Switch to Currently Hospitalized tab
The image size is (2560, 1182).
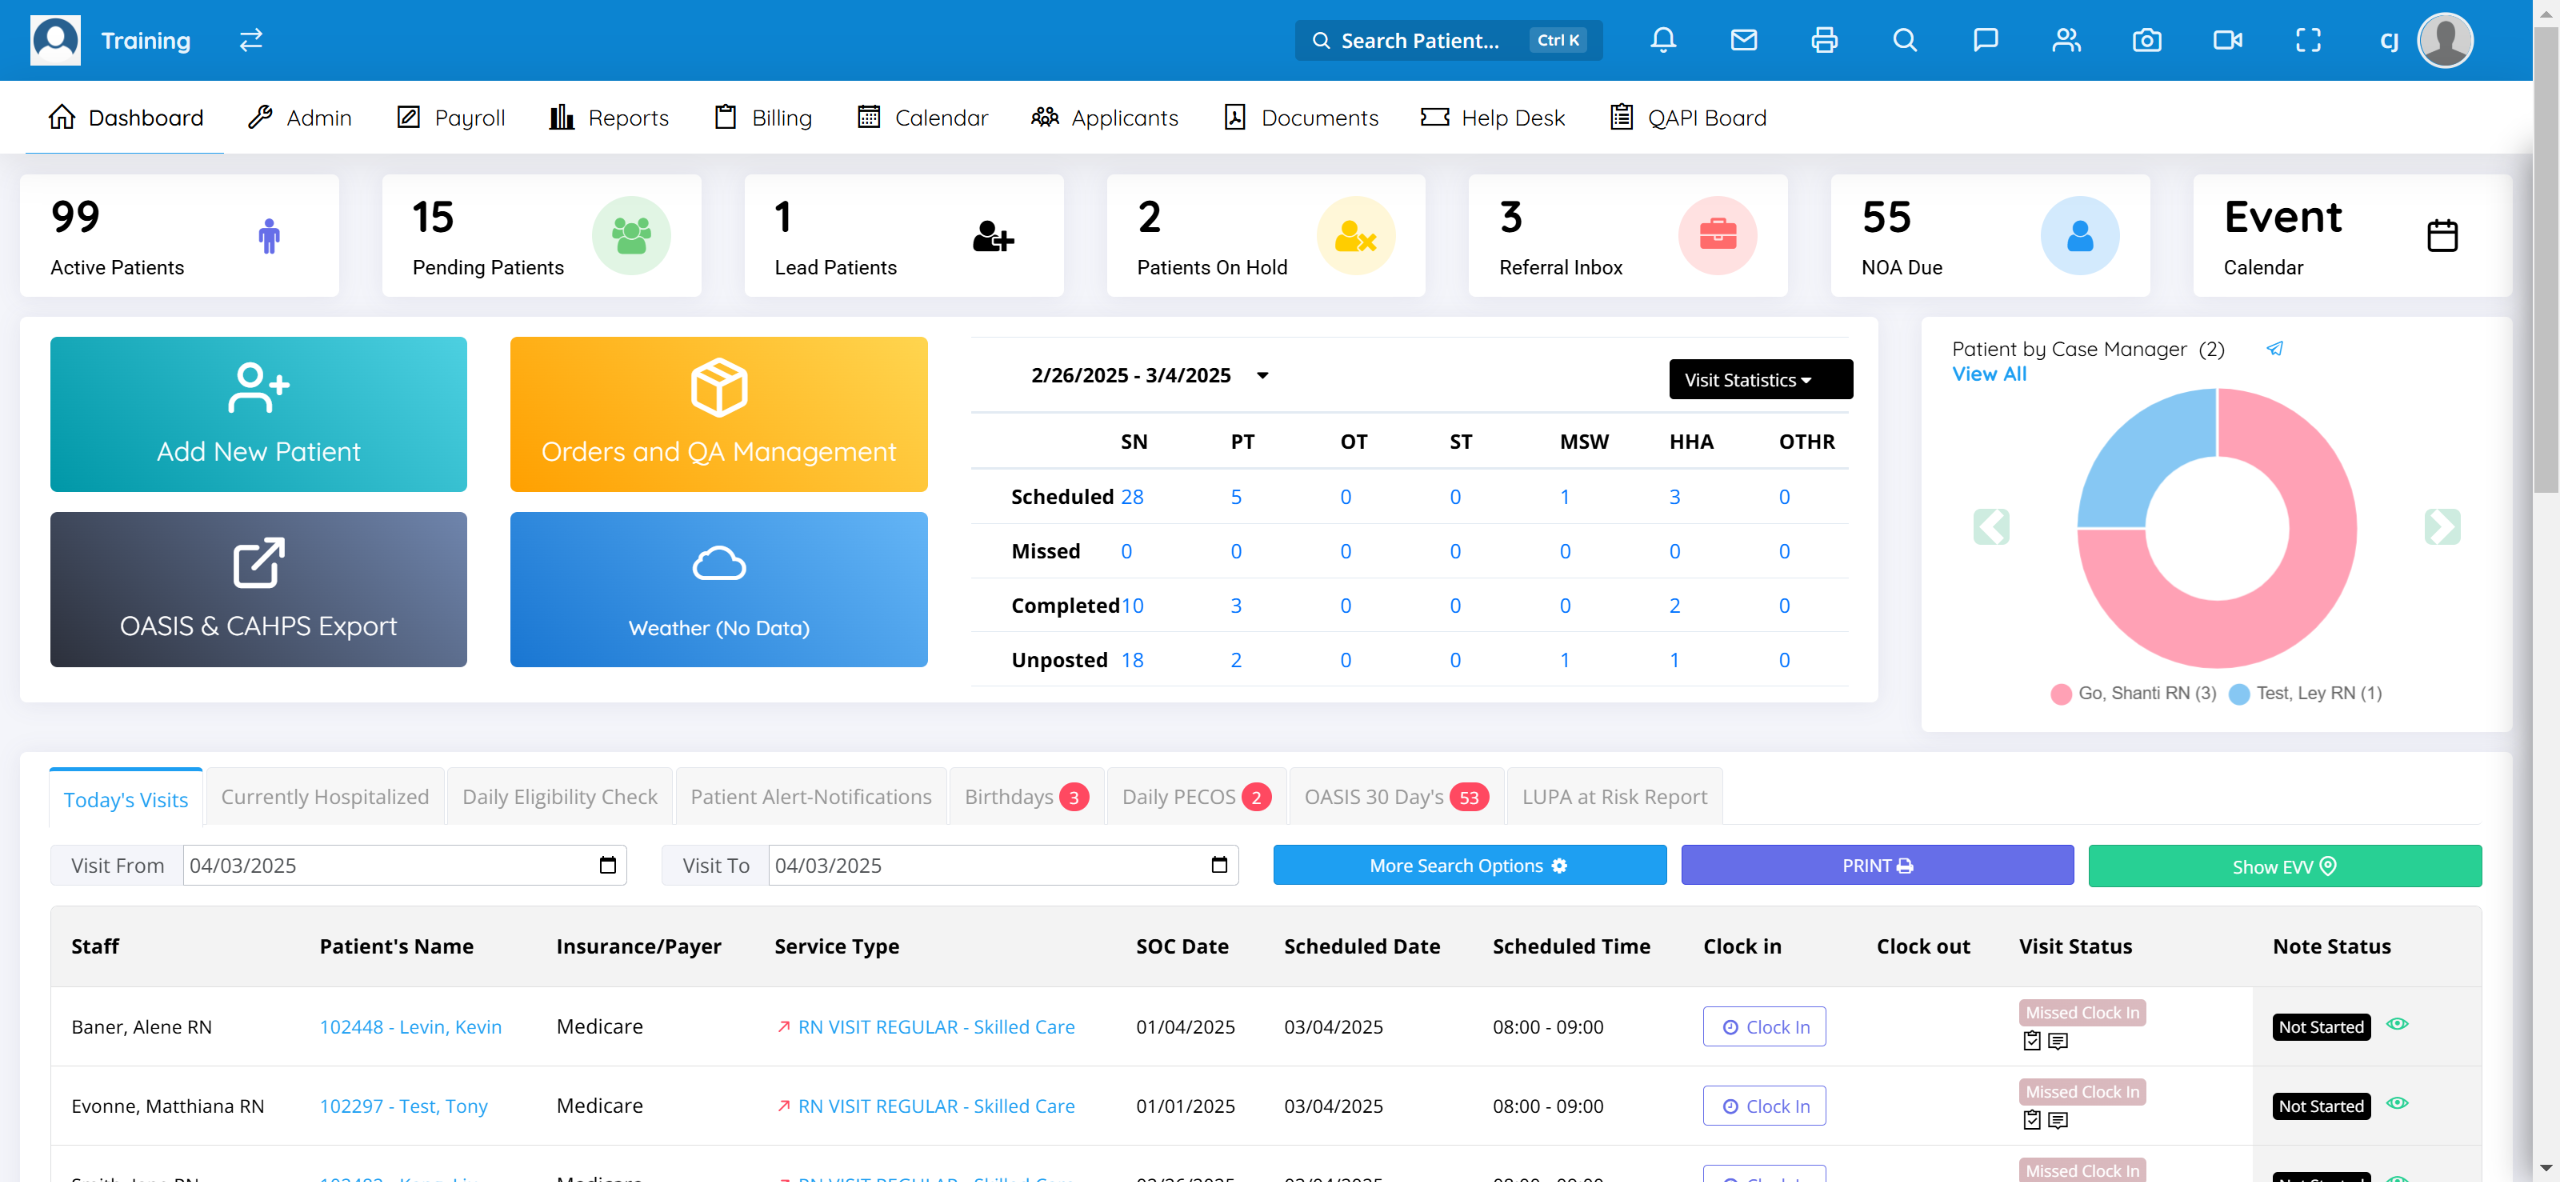pos(324,797)
